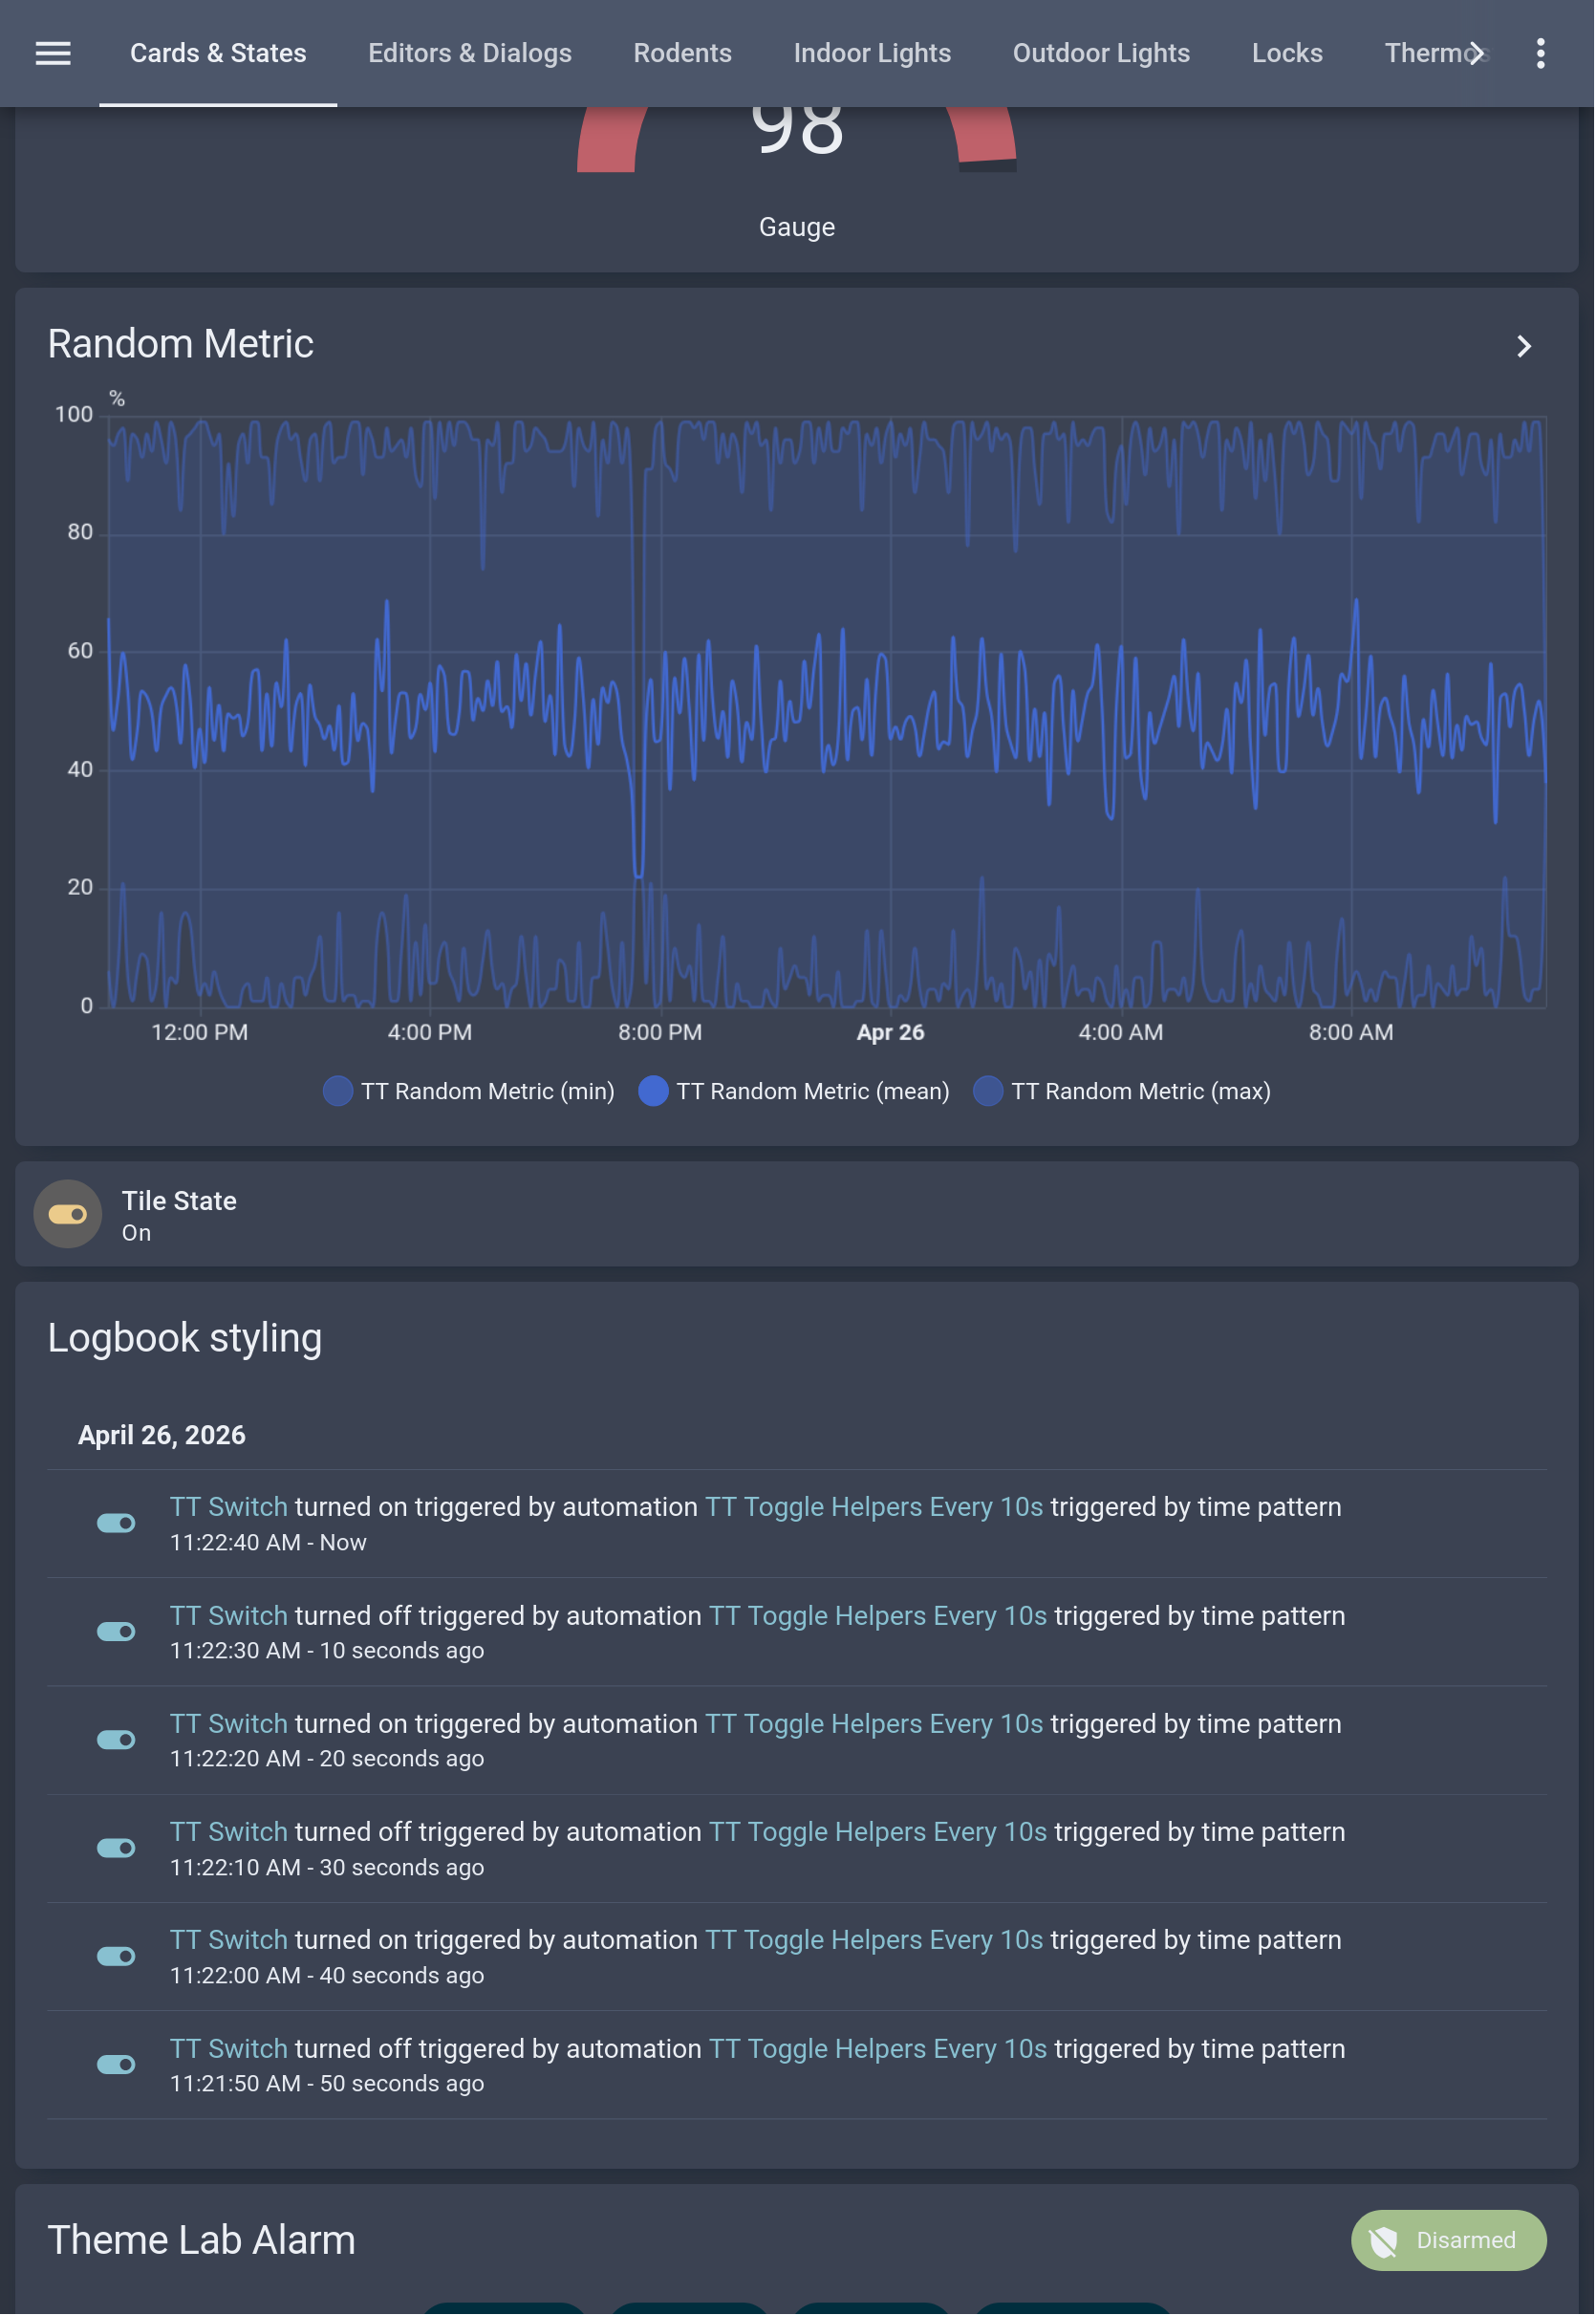Click switch icon of 11:22:00 AM entry
The width and height of the screenshot is (1596, 2315).
[116, 1957]
